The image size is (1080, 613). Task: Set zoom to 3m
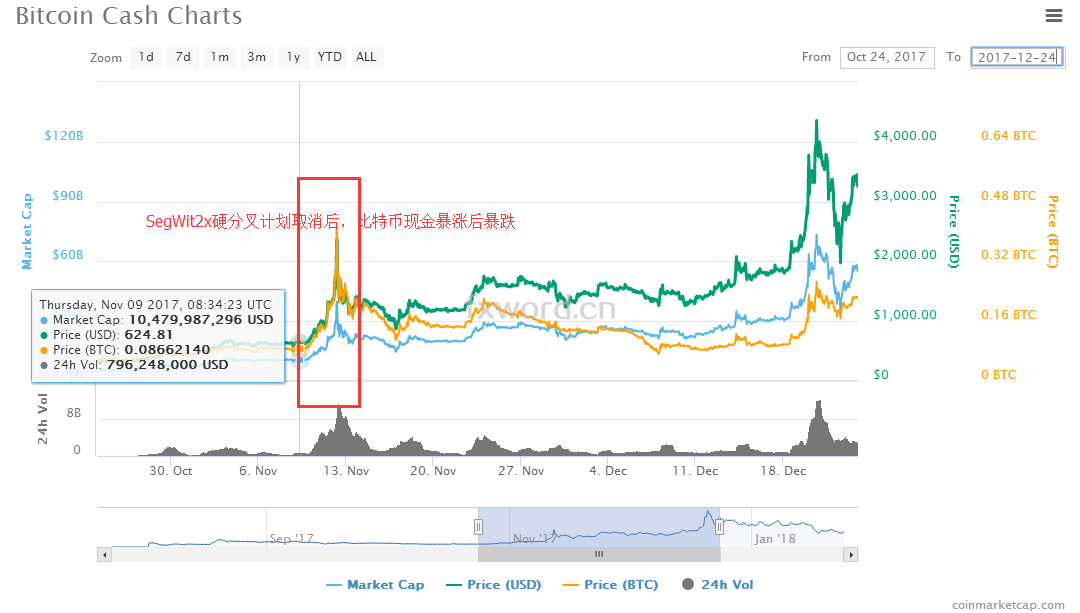click(257, 57)
